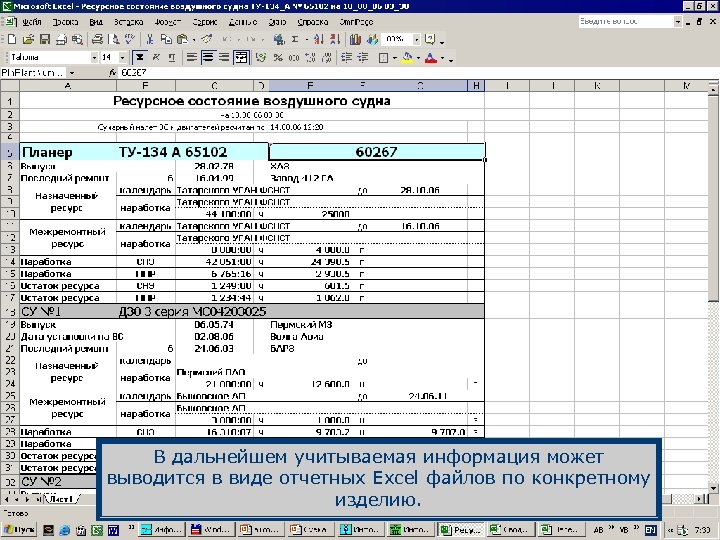This screenshot has height=540, width=720.
Task: Toggle Underline formatting
Action: (172, 58)
